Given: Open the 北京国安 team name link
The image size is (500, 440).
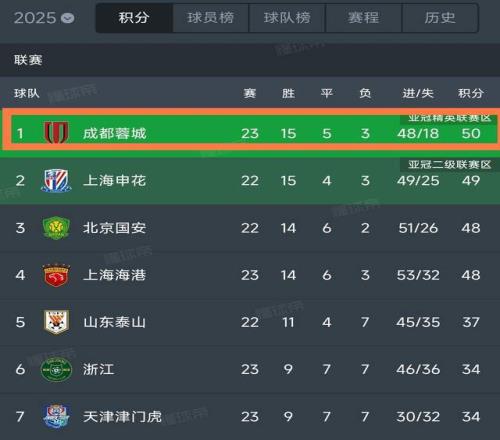Looking at the screenshot, I should click(x=115, y=228).
